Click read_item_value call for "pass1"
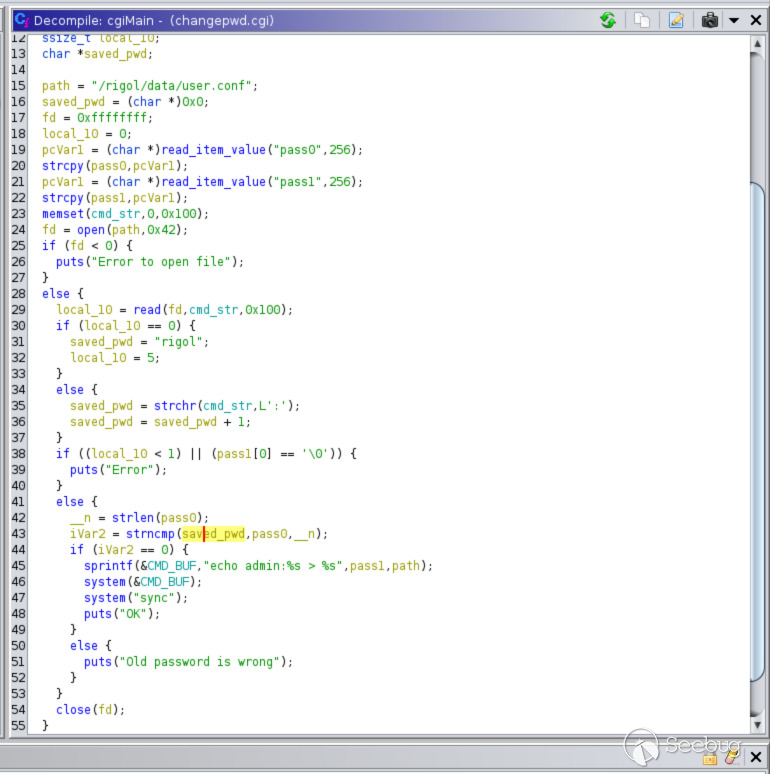Viewport: 770px width, 774px height. (x=213, y=182)
